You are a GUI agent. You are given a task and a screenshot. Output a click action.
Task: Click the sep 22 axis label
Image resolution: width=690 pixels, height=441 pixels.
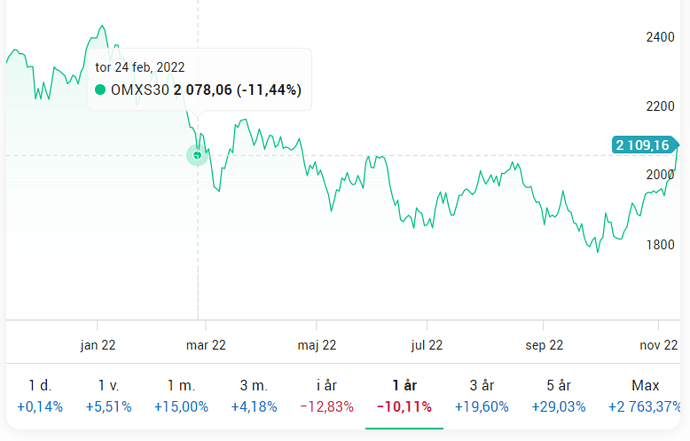(543, 345)
